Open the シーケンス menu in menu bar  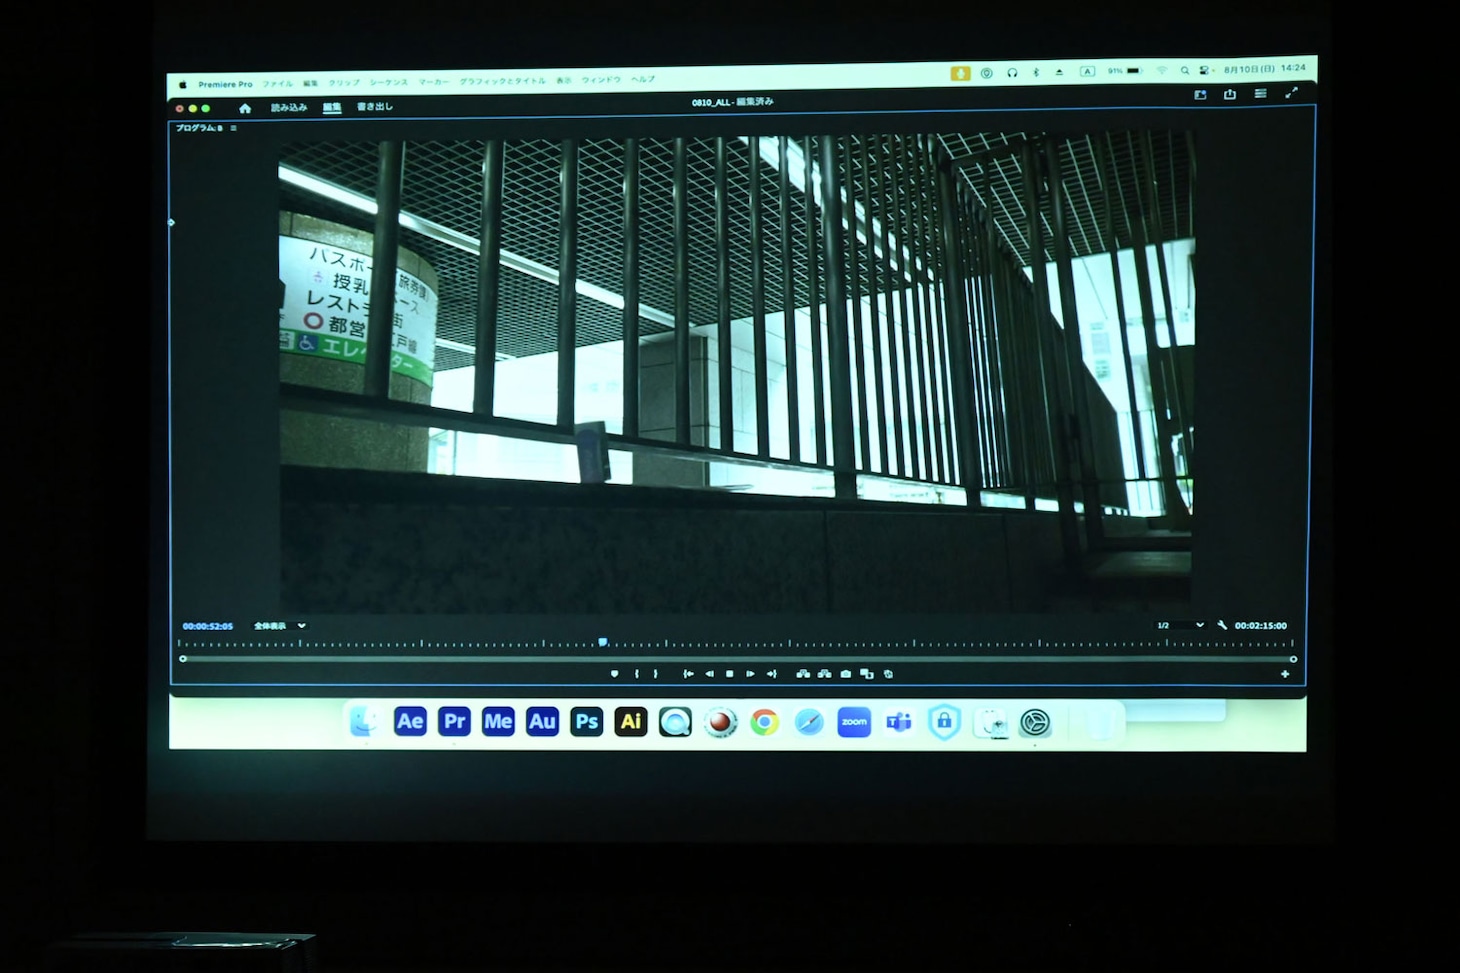(x=388, y=82)
